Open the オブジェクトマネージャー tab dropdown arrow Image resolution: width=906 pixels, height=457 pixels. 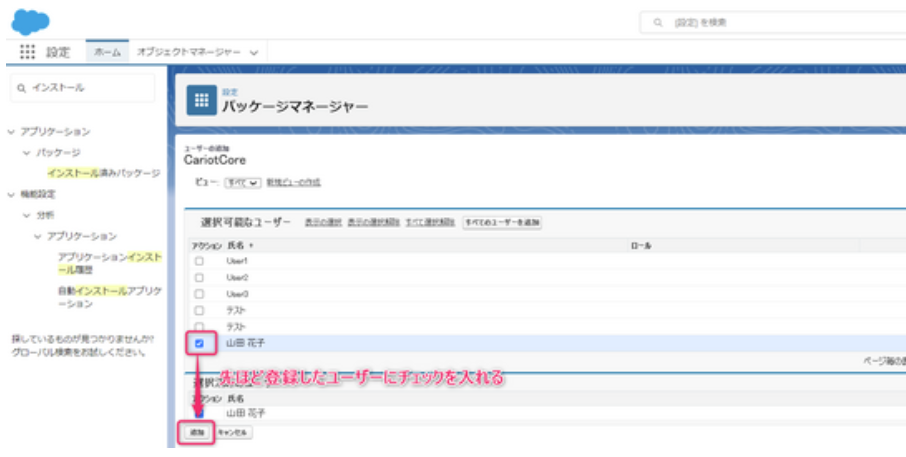point(254,53)
